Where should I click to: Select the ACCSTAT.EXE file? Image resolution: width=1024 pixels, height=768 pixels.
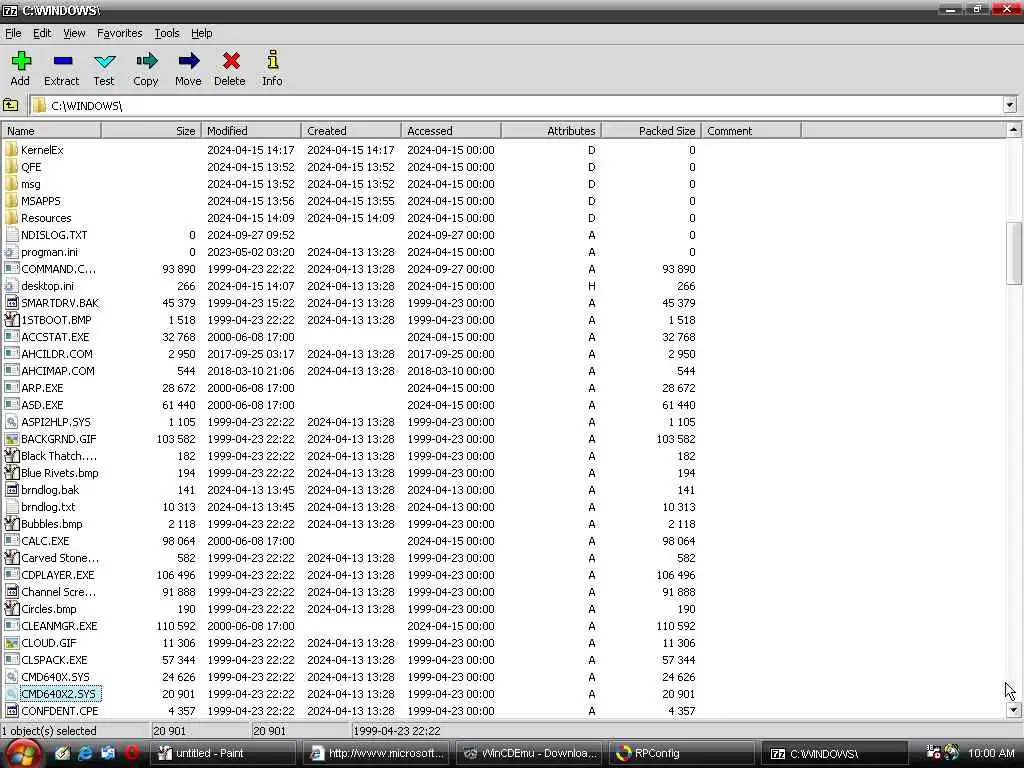point(55,337)
